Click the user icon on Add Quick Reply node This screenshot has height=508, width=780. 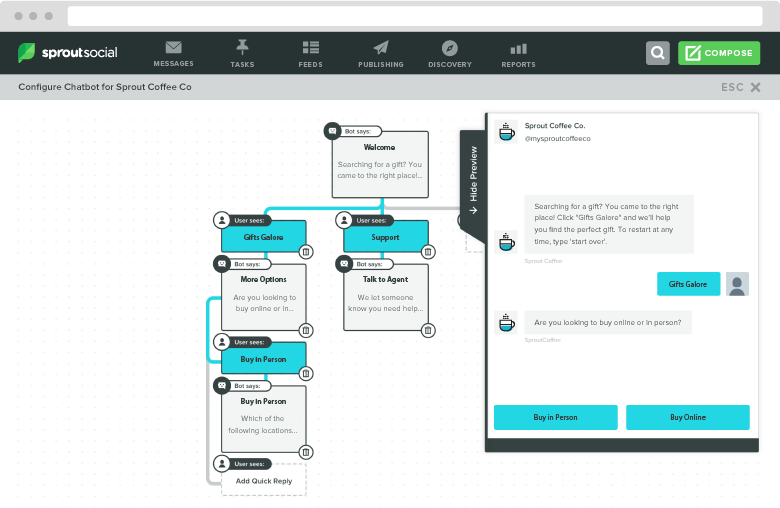pos(222,464)
